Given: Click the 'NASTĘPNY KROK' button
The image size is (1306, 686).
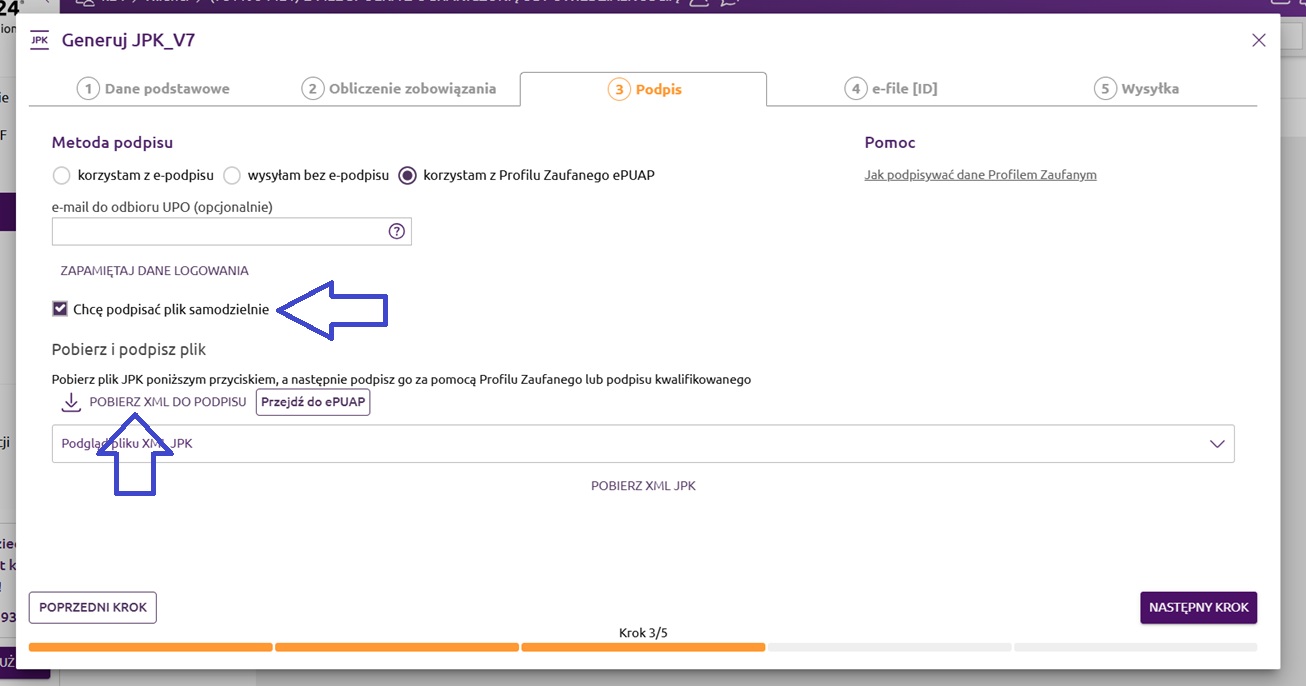Looking at the screenshot, I should tap(1198, 607).
